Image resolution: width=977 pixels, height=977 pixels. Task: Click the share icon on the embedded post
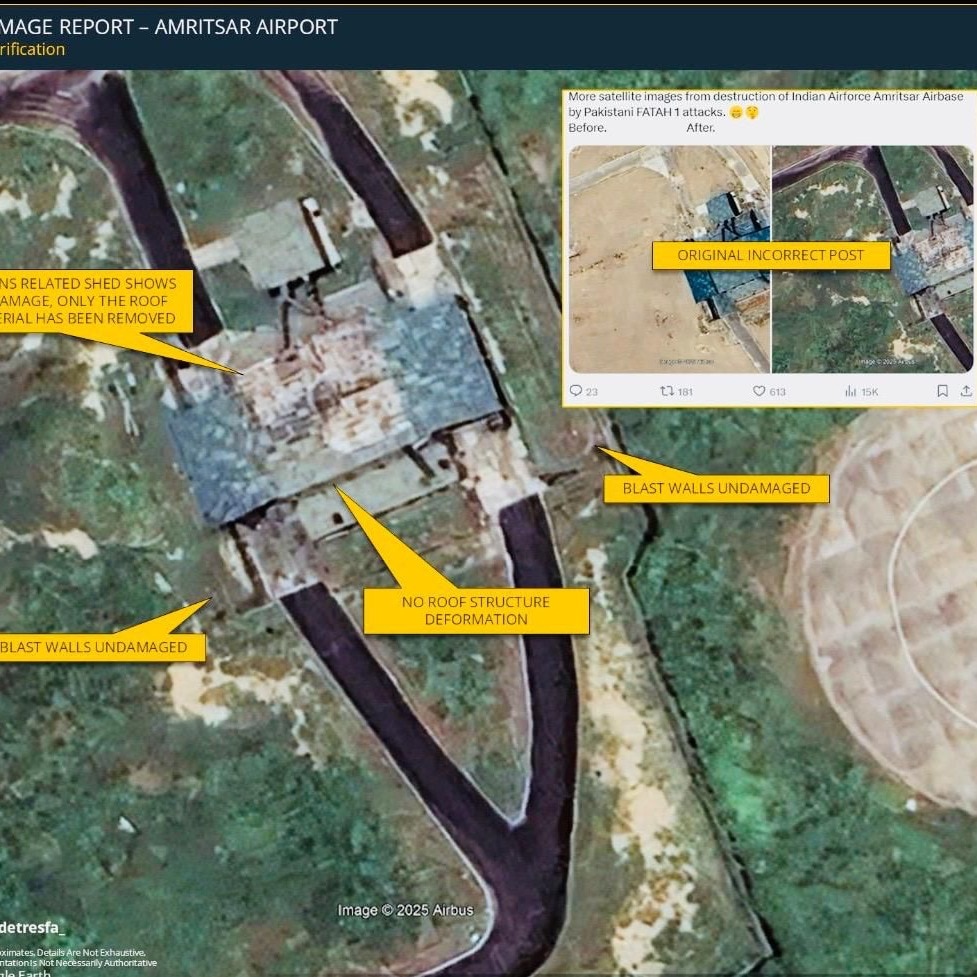pos(966,391)
